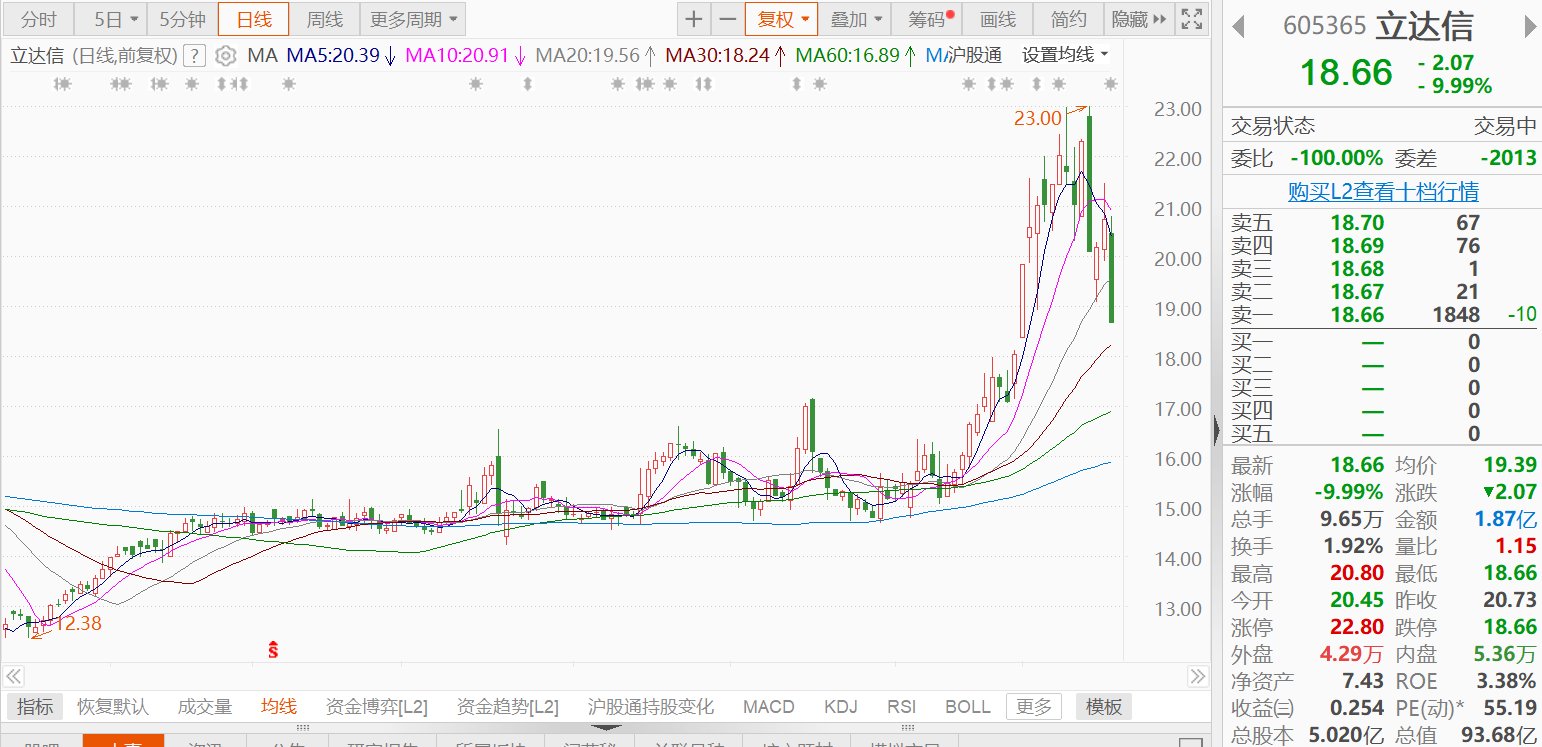This screenshot has width=1542, height=747.
Task: Click the 购买L2查看十档行情 link
Action: click(x=1383, y=191)
